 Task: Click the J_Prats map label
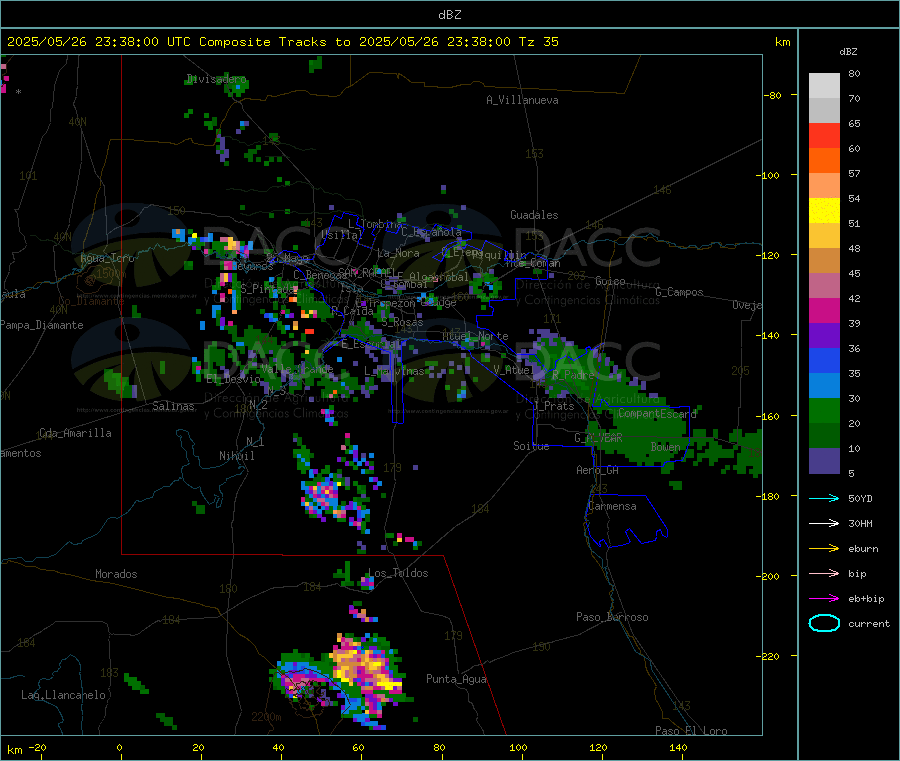pyautogui.click(x=553, y=406)
